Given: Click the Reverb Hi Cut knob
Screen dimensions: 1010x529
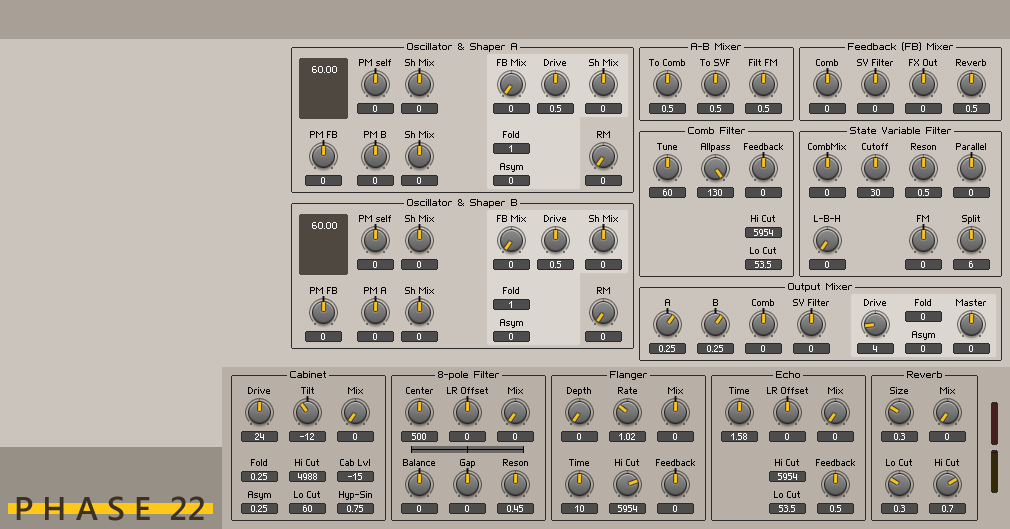Looking at the screenshot, I should 947,485.
